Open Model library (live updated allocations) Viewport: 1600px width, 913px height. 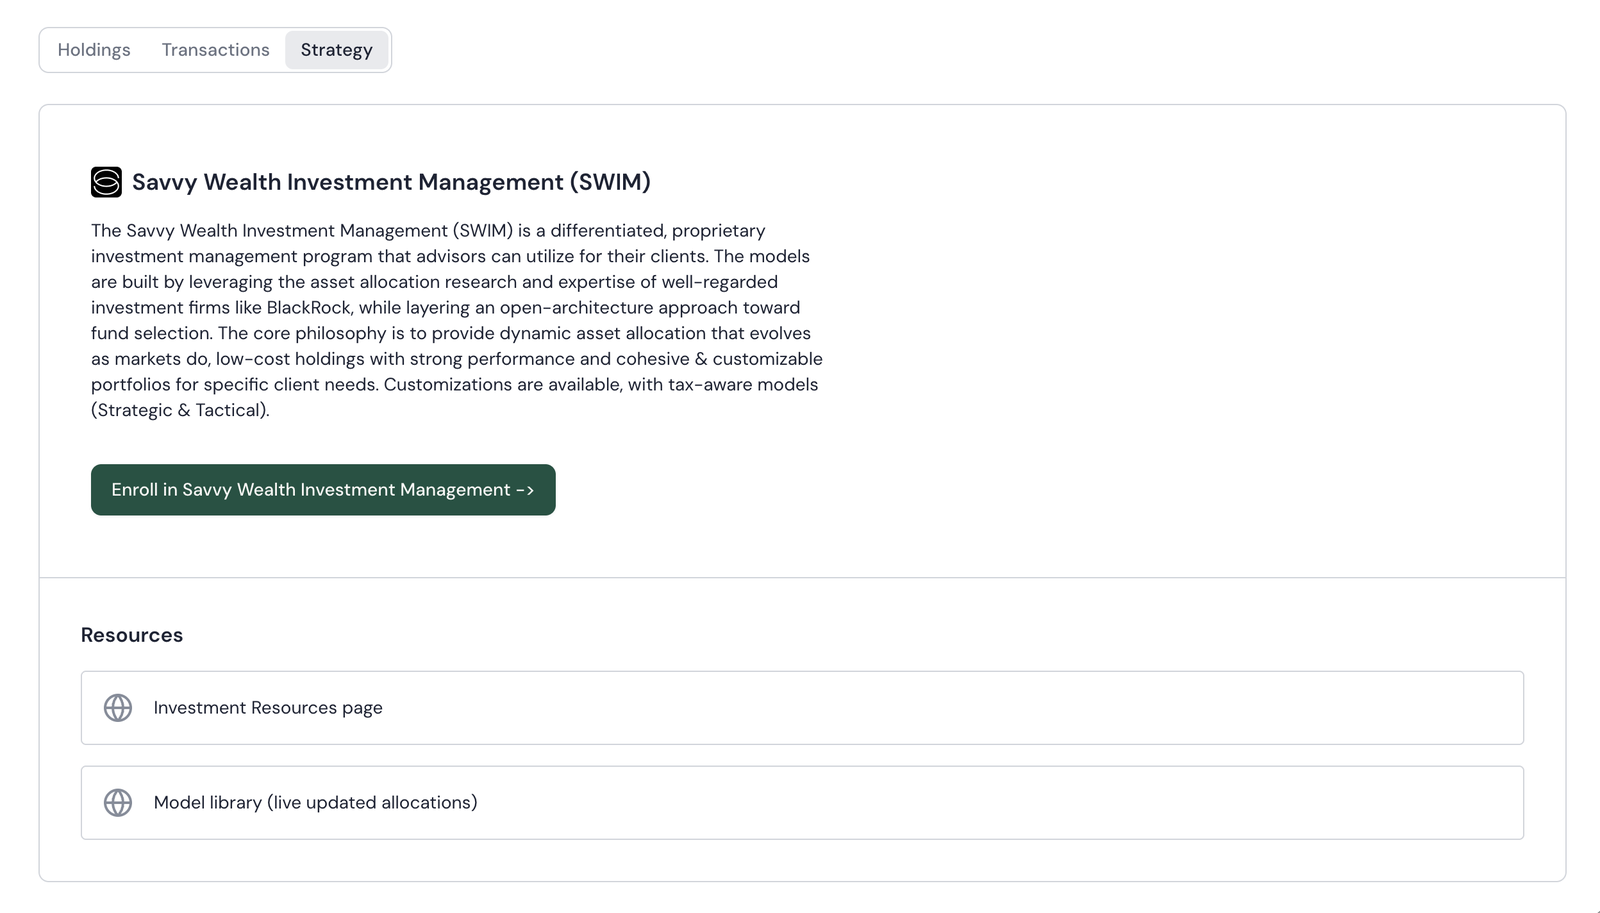802,803
